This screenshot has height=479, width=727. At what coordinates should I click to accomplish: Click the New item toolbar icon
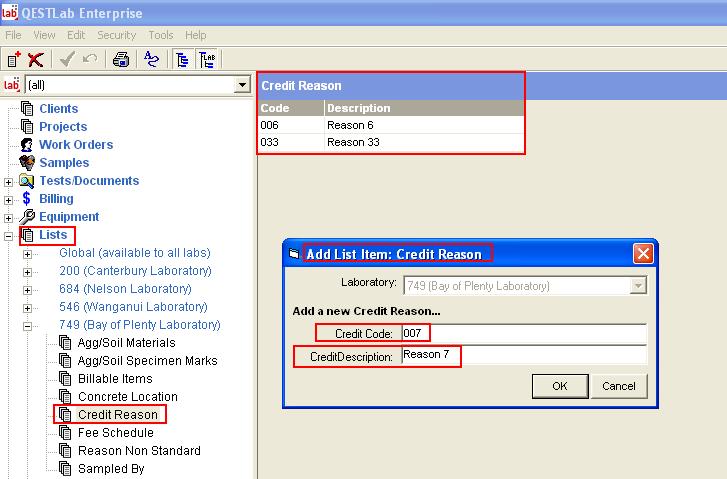tap(14, 59)
